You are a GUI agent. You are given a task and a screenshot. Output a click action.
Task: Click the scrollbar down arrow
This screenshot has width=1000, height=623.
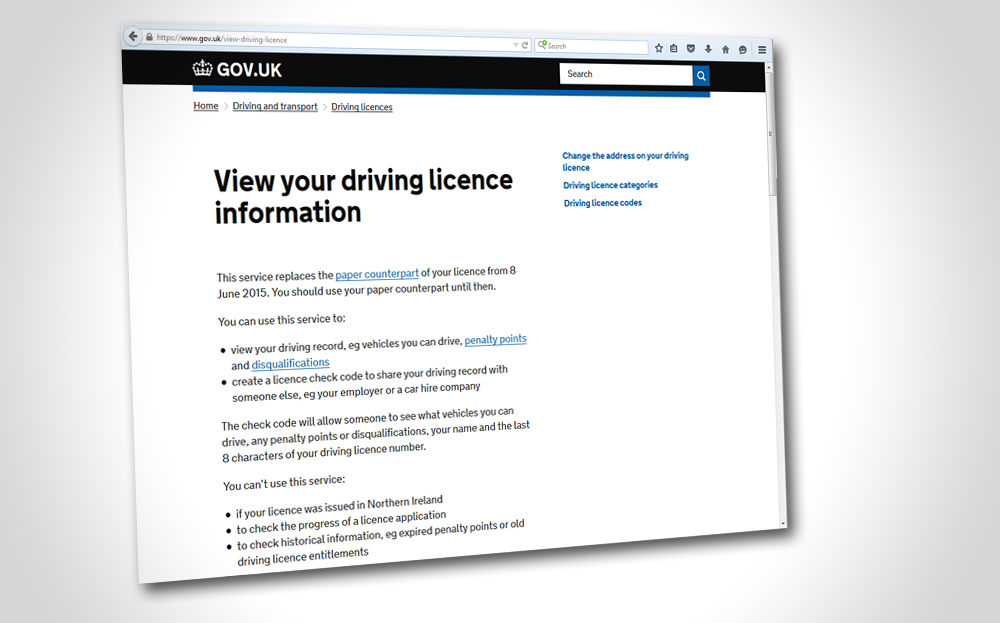[x=783, y=524]
